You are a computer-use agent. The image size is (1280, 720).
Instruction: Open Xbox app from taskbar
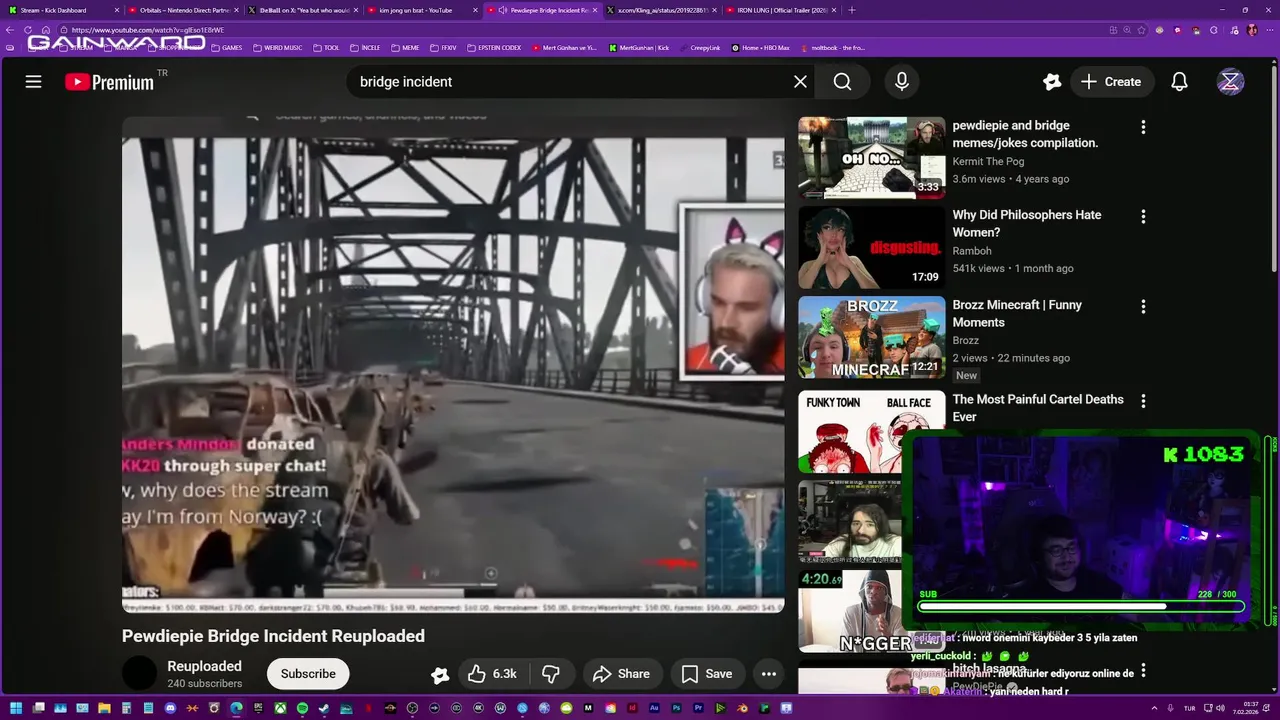pyautogui.click(x=281, y=708)
